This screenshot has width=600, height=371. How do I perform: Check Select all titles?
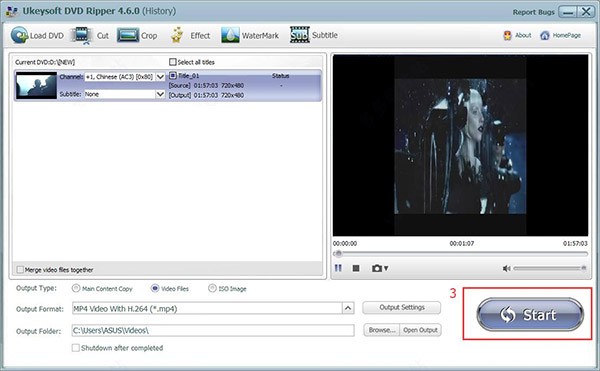tap(173, 62)
